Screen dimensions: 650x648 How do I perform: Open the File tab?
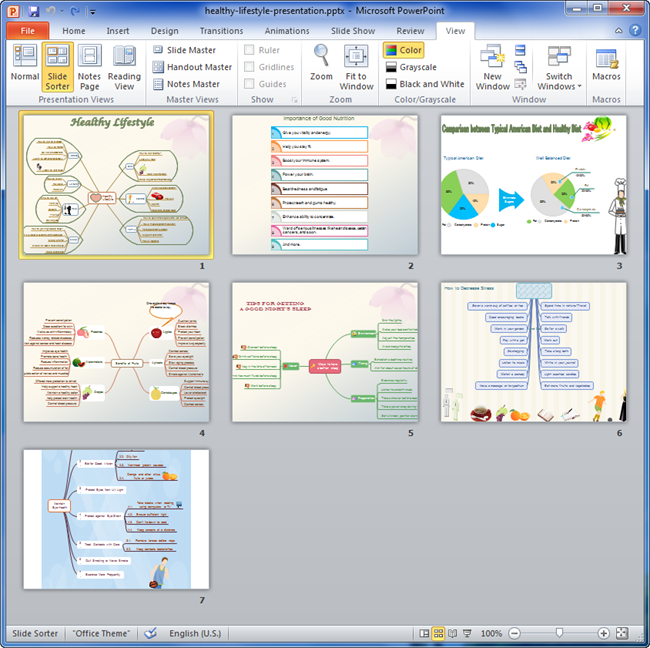click(x=28, y=31)
